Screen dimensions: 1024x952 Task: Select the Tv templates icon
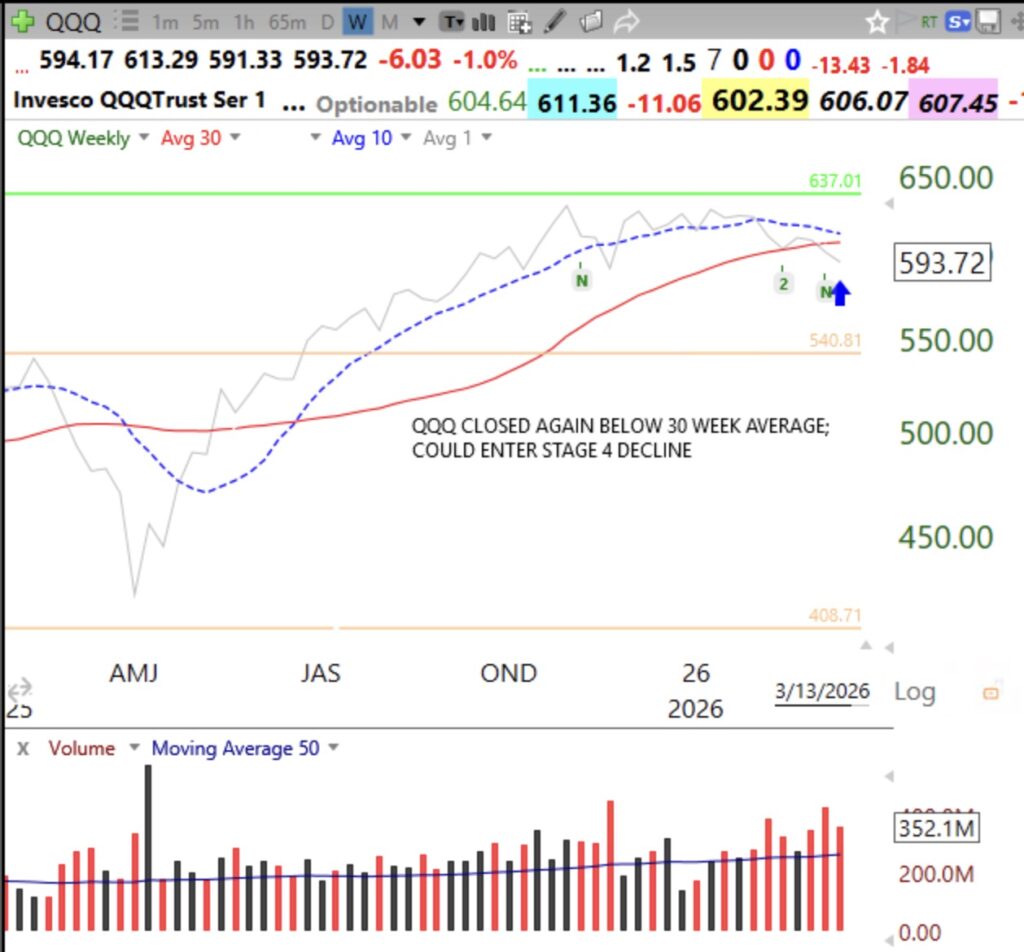click(453, 20)
